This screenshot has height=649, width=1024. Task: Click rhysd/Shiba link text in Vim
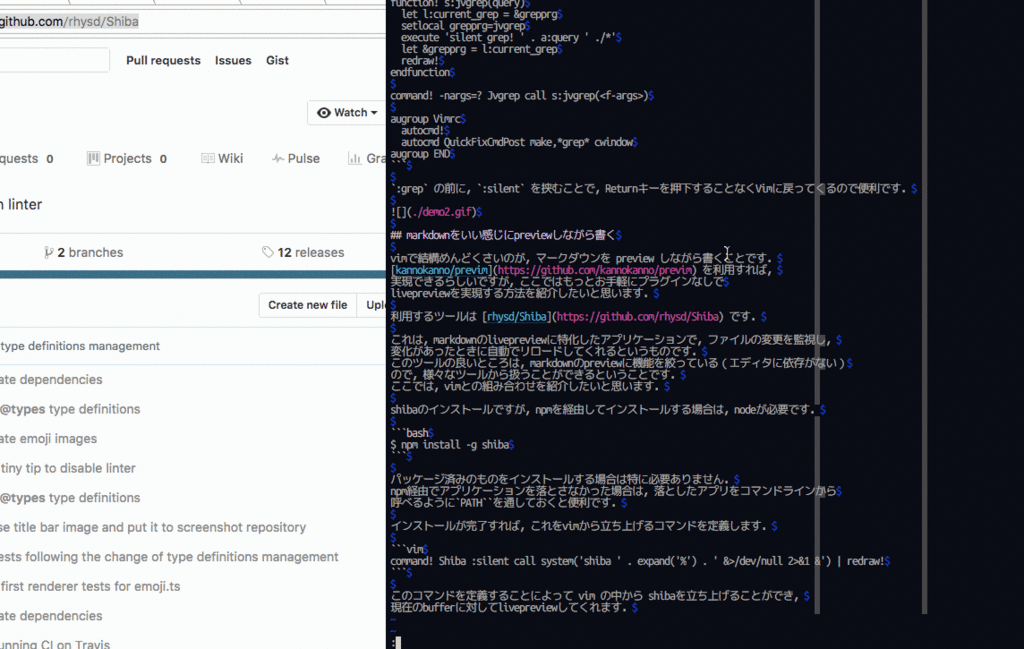point(517,317)
